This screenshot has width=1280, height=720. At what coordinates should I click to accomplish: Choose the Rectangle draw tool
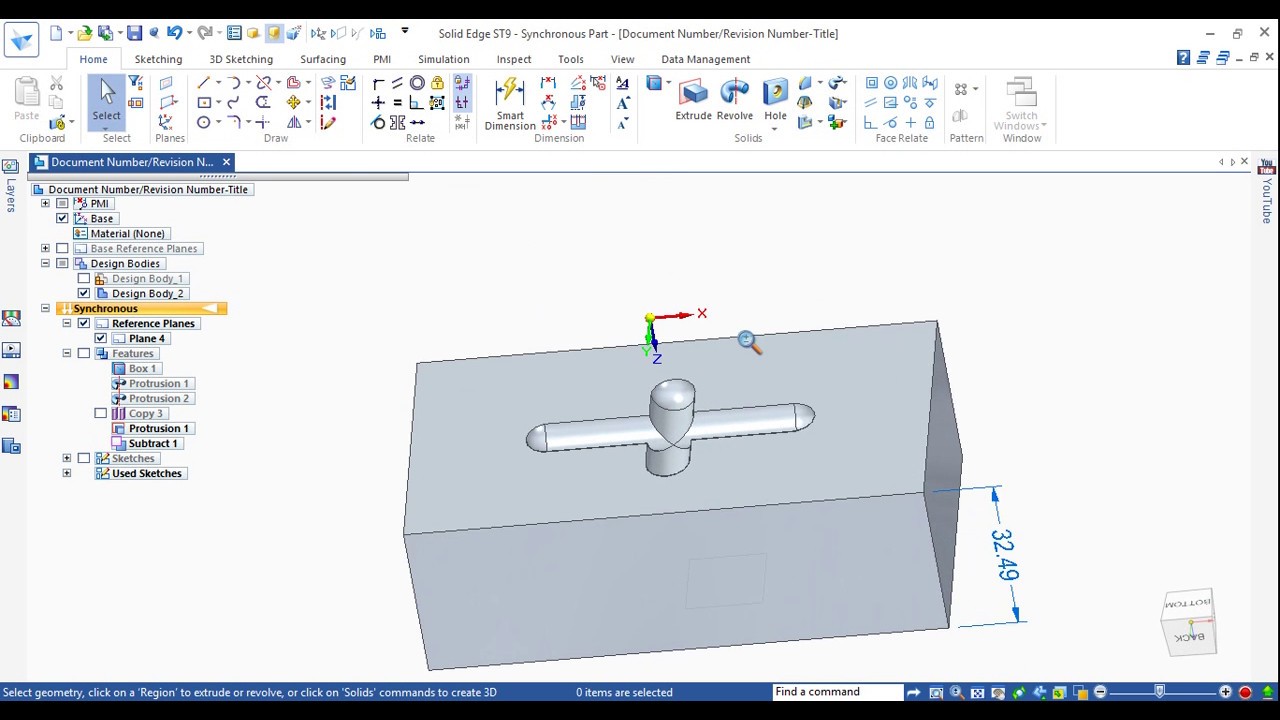point(204,102)
